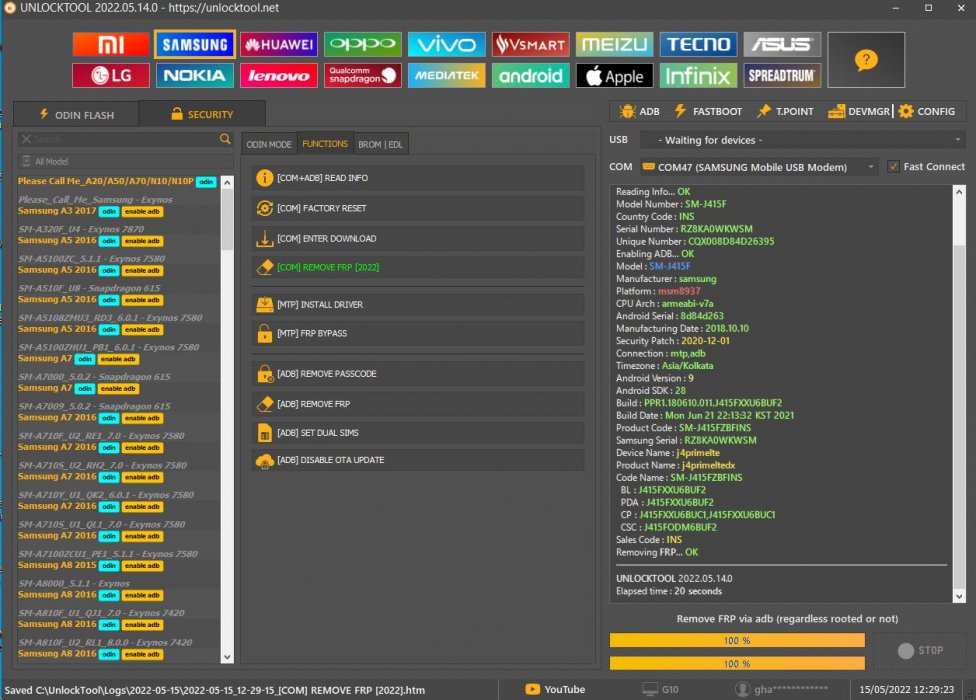The image size is (976, 700).
Task: Select the Android brand logo
Action: pyautogui.click(x=531, y=75)
